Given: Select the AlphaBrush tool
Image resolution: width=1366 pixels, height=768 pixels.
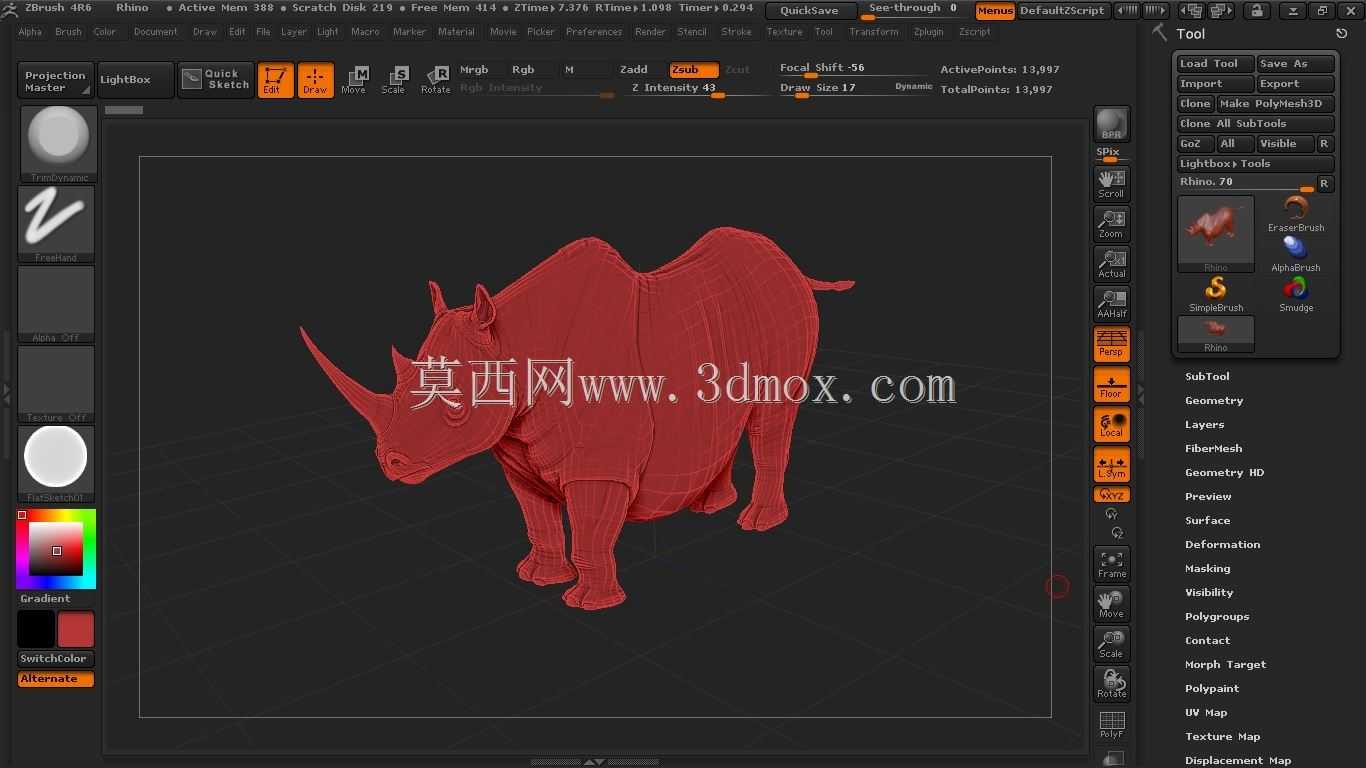Looking at the screenshot, I should pos(1296,254).
